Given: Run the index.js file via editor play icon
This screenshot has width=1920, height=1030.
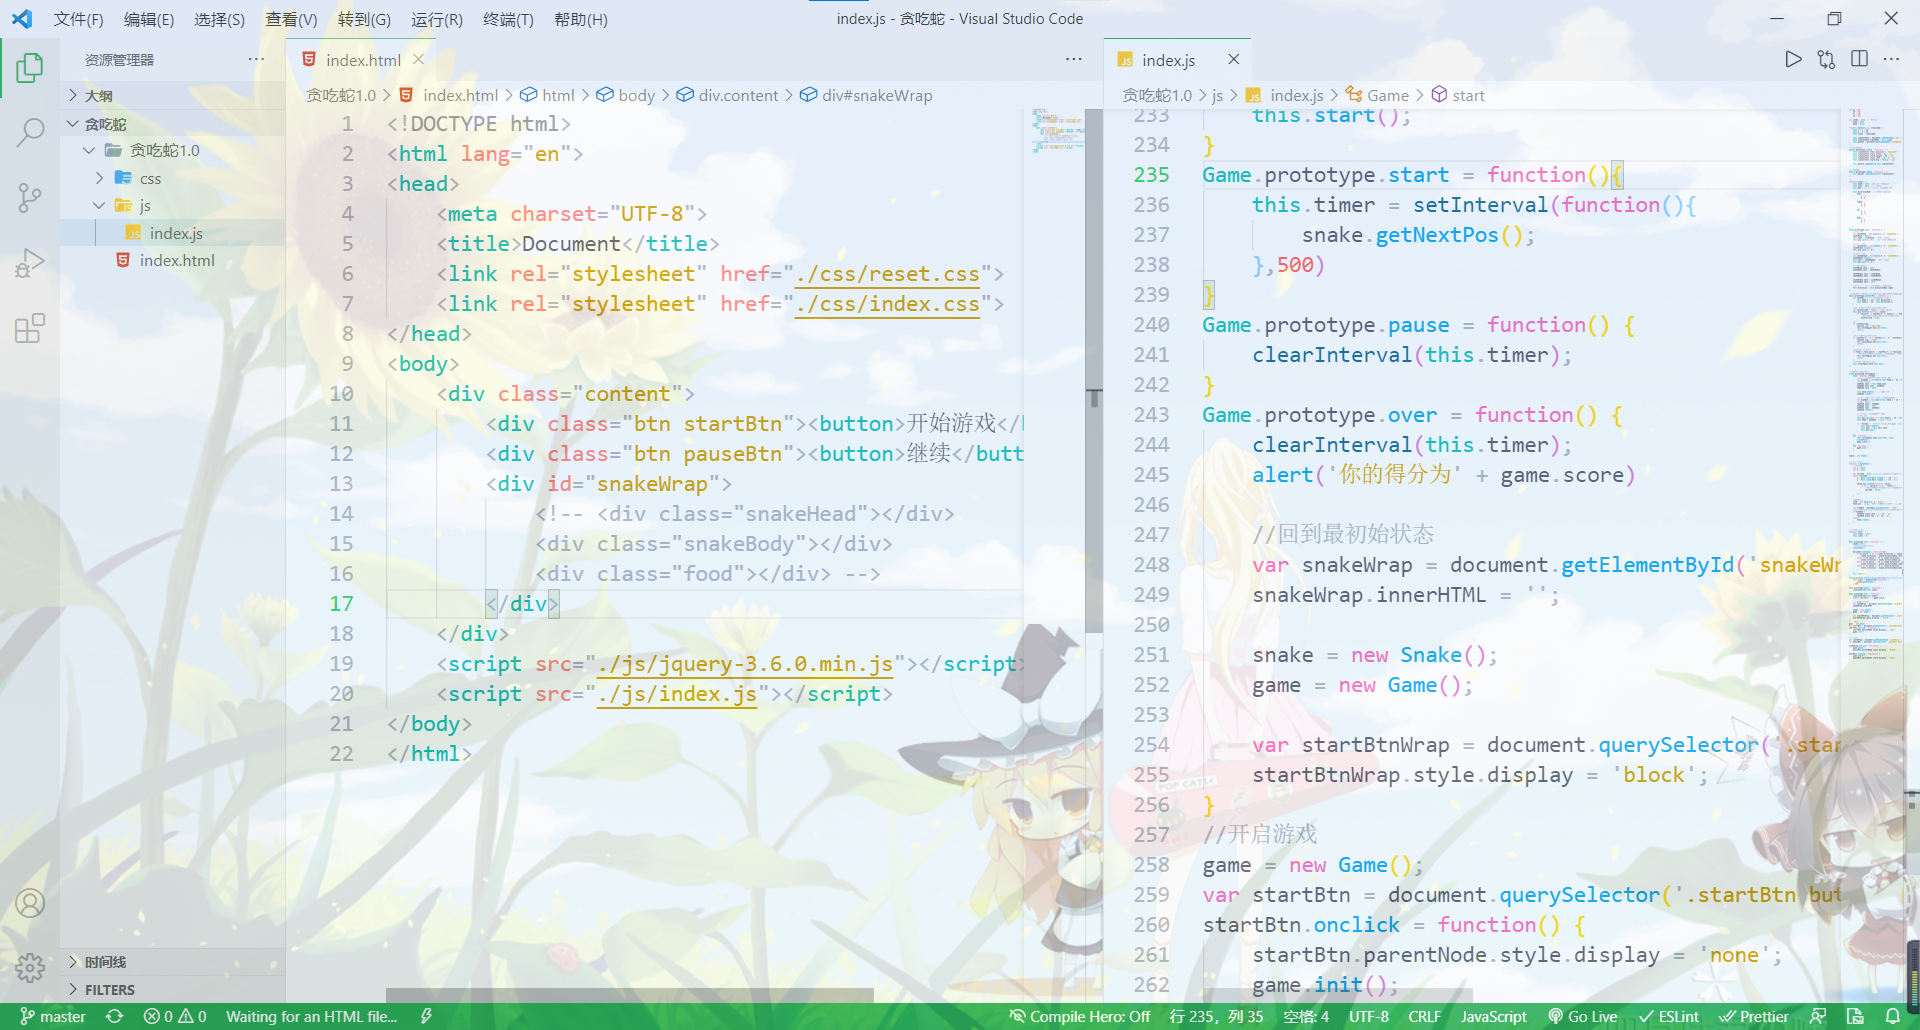Looking at the screenshot, I should 1793,59.
